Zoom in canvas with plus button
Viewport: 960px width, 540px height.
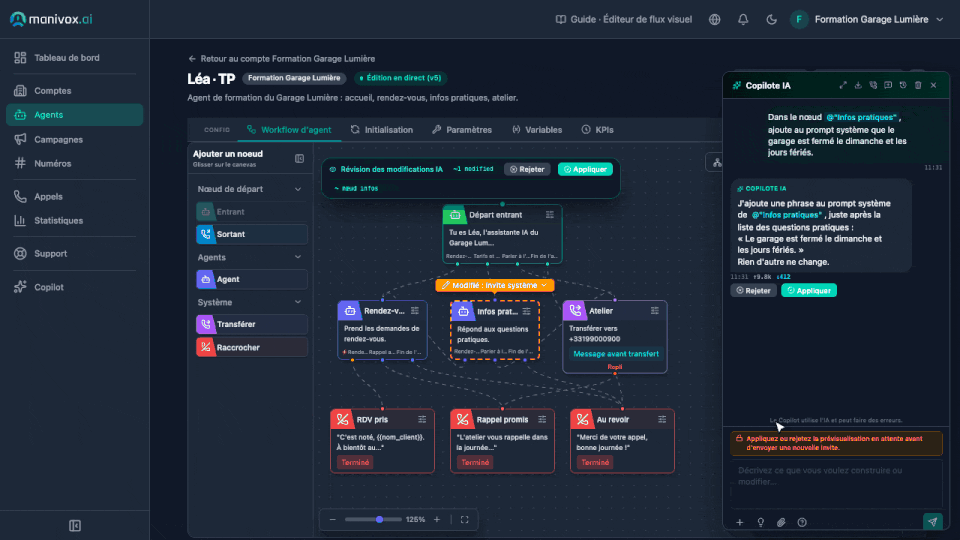click(x=437, y=520)
